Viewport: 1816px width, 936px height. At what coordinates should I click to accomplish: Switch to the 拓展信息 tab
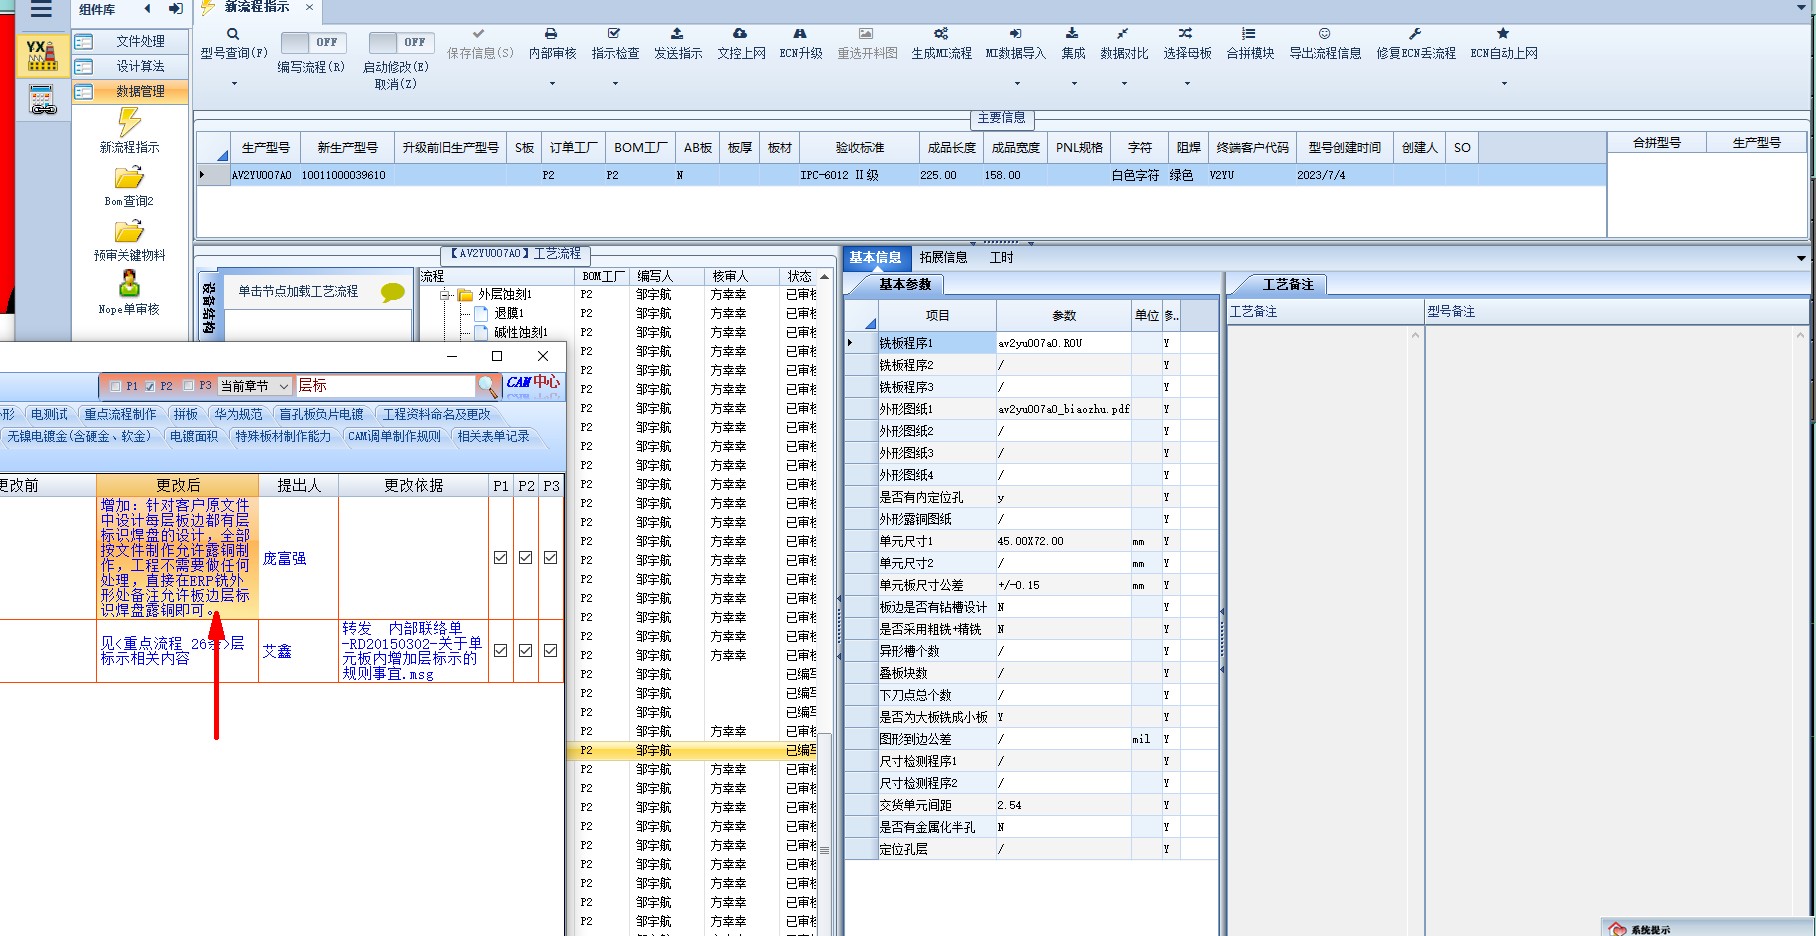pos(943,258)
